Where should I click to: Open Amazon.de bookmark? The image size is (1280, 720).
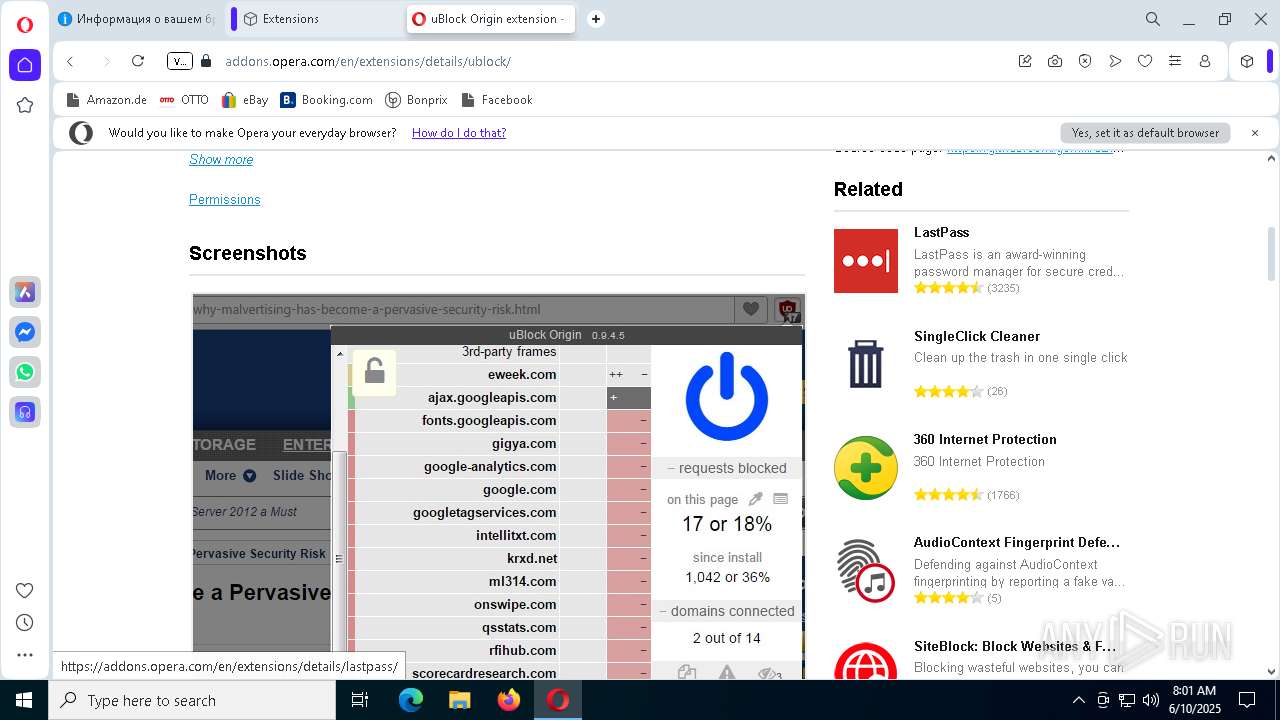[106, 100]
